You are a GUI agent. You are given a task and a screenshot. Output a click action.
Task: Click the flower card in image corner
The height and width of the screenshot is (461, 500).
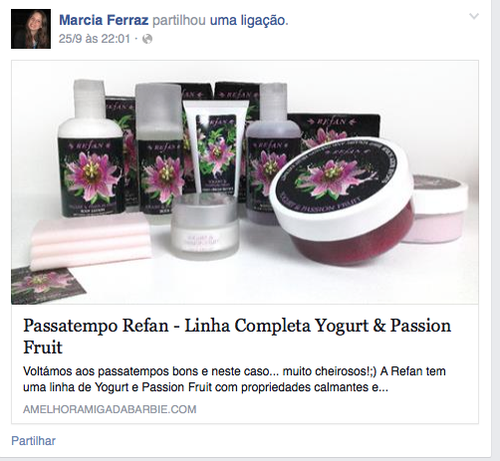(x=45, y=286)
